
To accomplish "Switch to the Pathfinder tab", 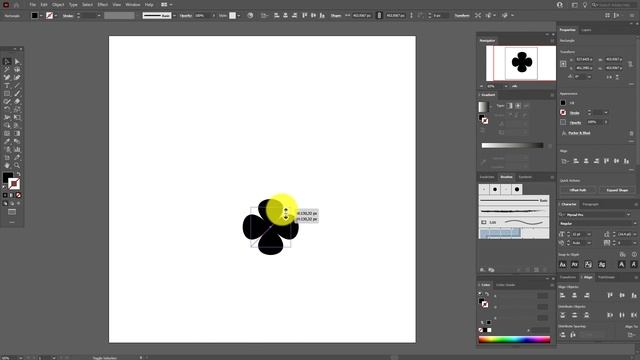I will [x=606, y=277].
